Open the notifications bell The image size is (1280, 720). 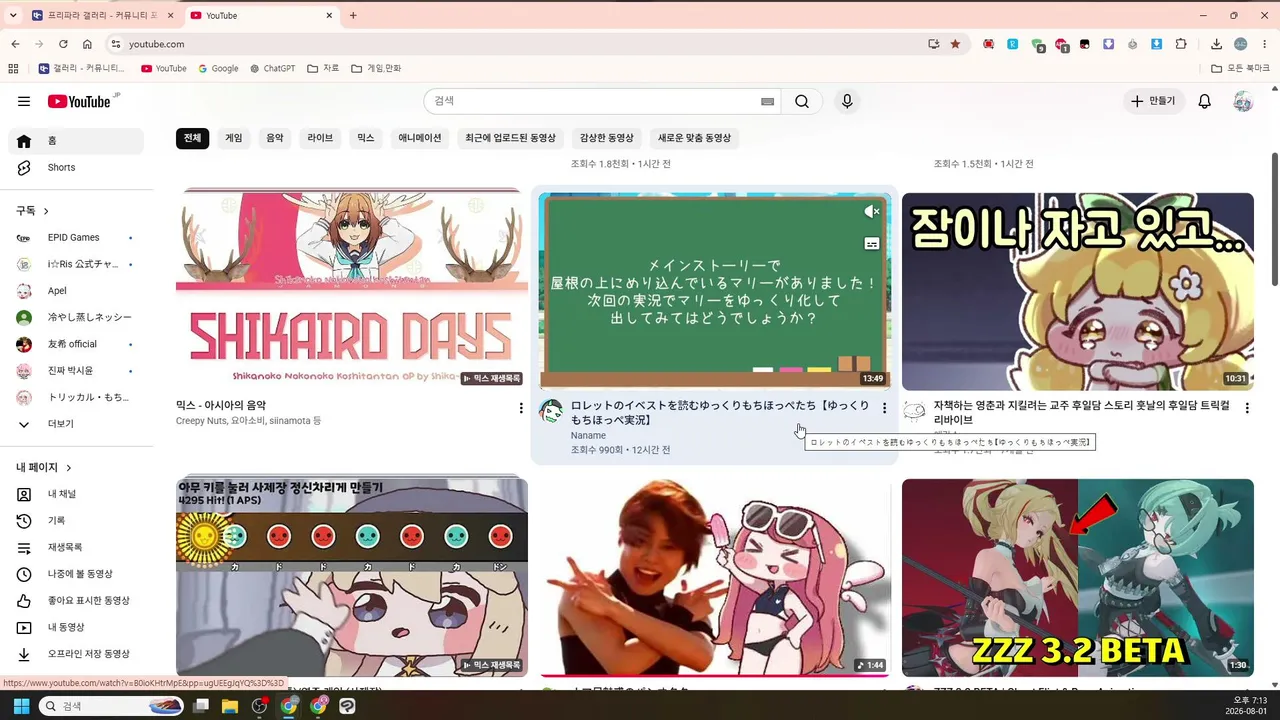point(1205,101)
